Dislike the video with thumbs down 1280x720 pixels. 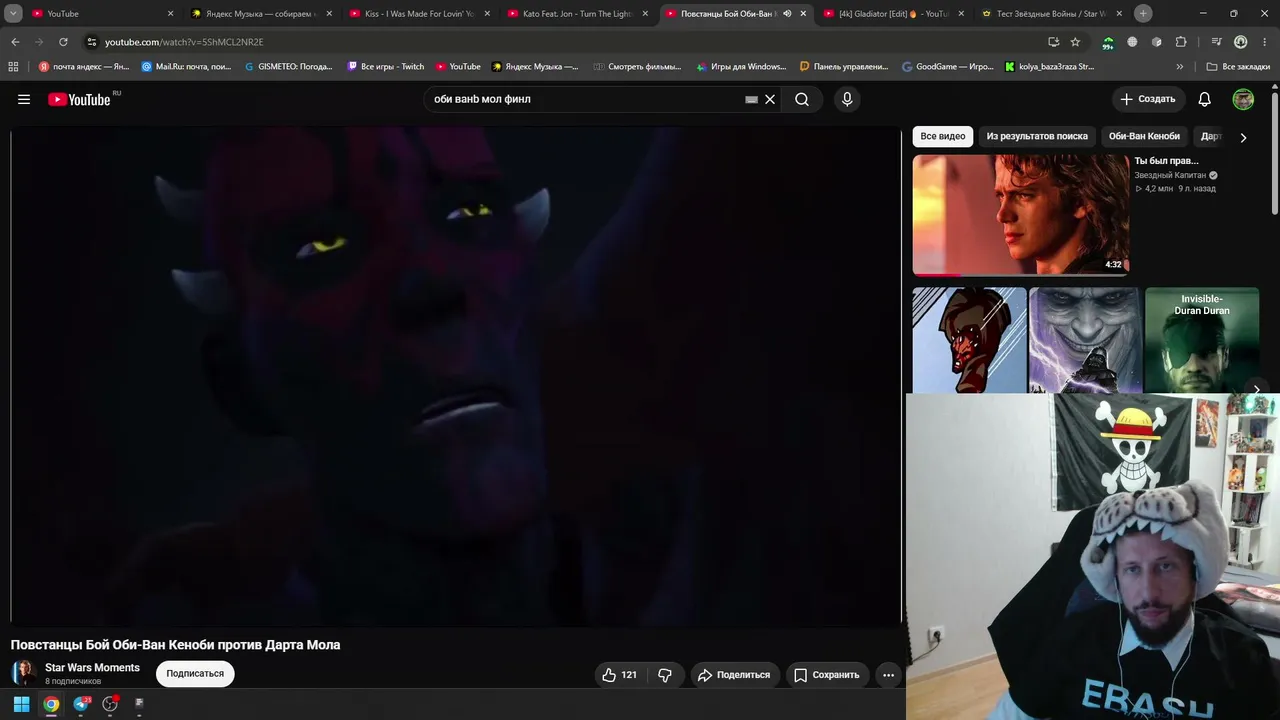pyautogui.click(x=665, y=675)
